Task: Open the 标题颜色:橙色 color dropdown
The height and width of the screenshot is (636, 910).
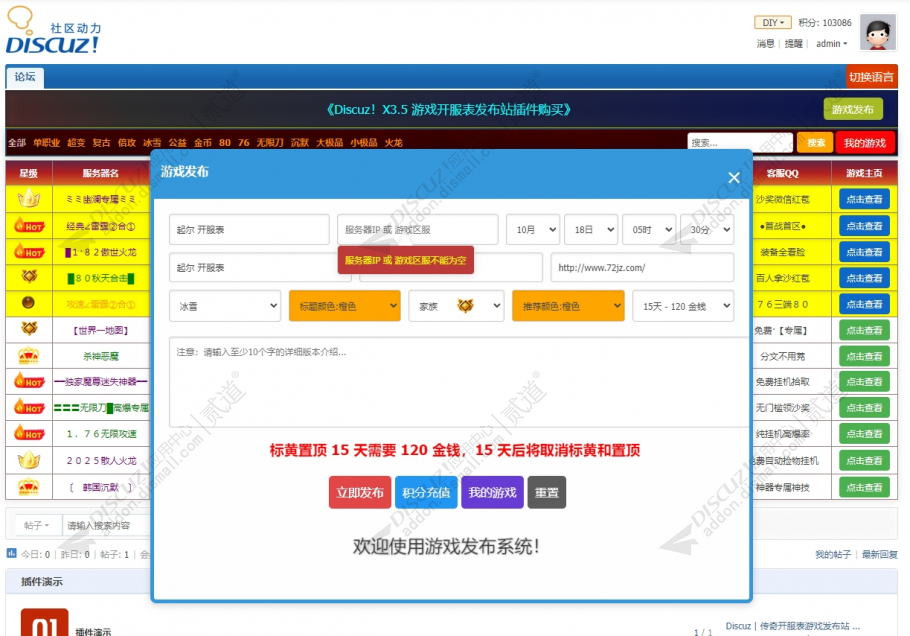Action: (345, 306)
